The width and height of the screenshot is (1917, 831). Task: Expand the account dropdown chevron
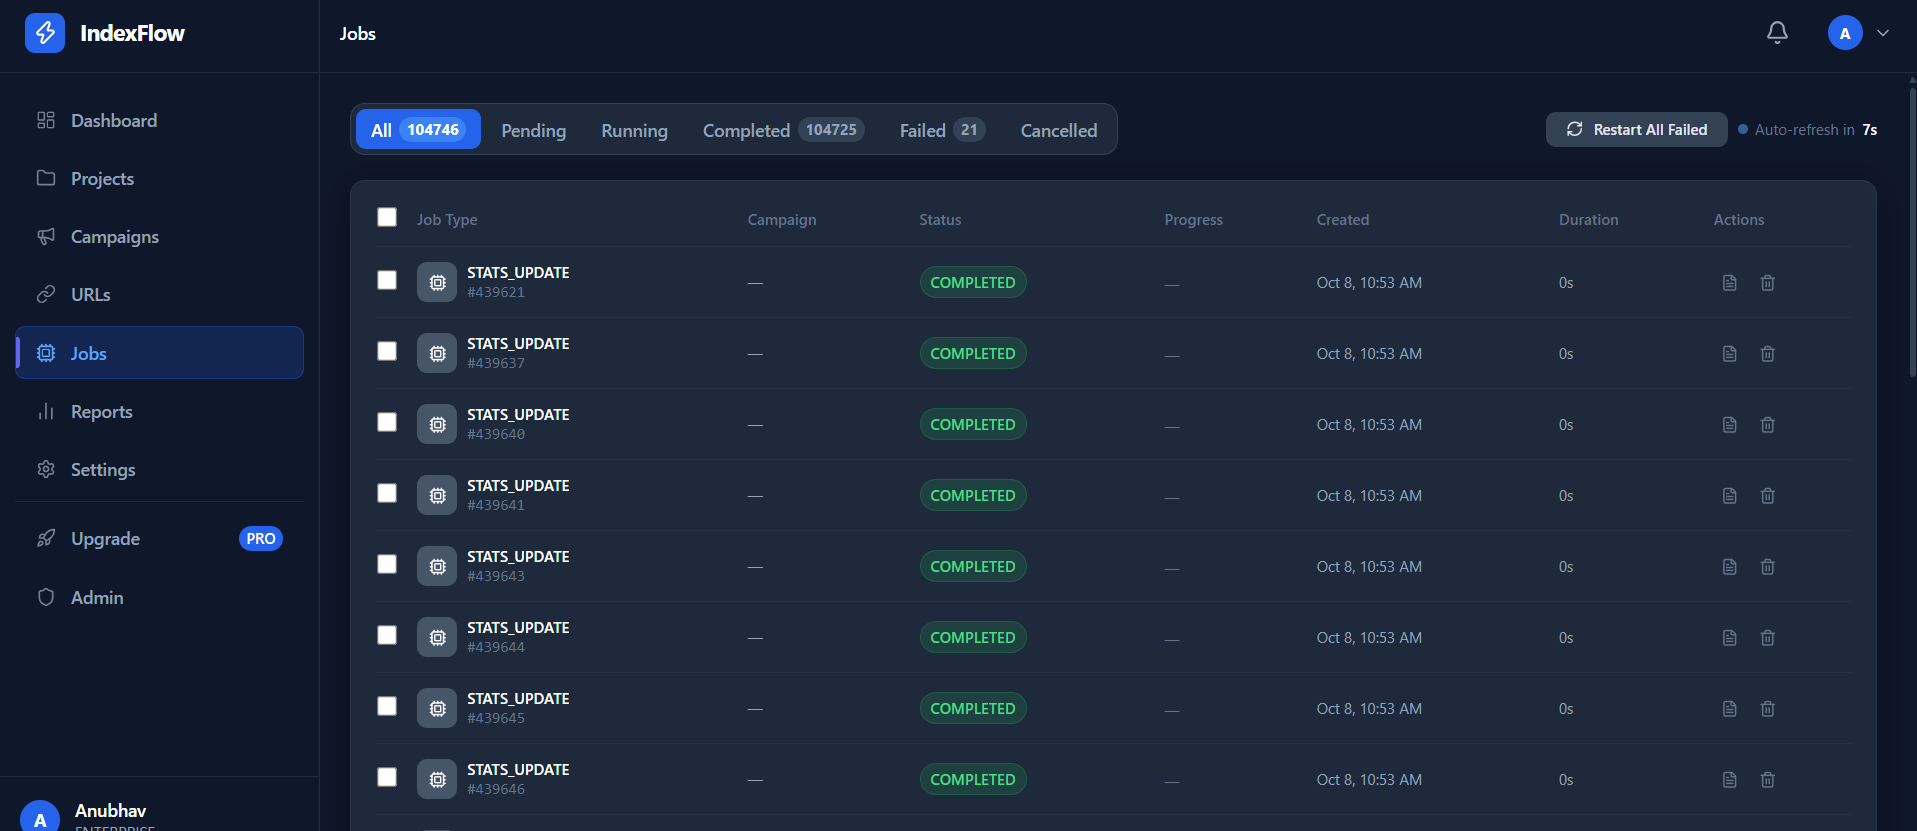coord(1883,33)
